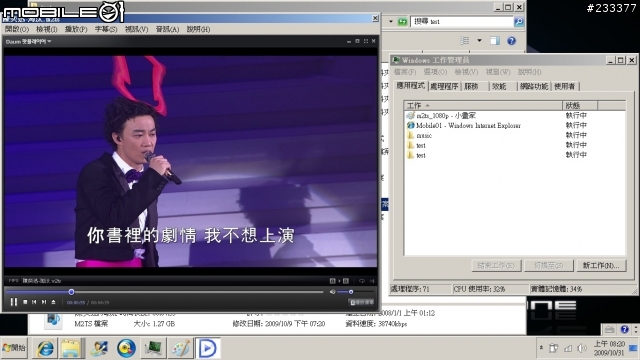The image size is (640, 360).
Task: Switch to 處理程序 tab in Task Manager
Action: point(444,86)
